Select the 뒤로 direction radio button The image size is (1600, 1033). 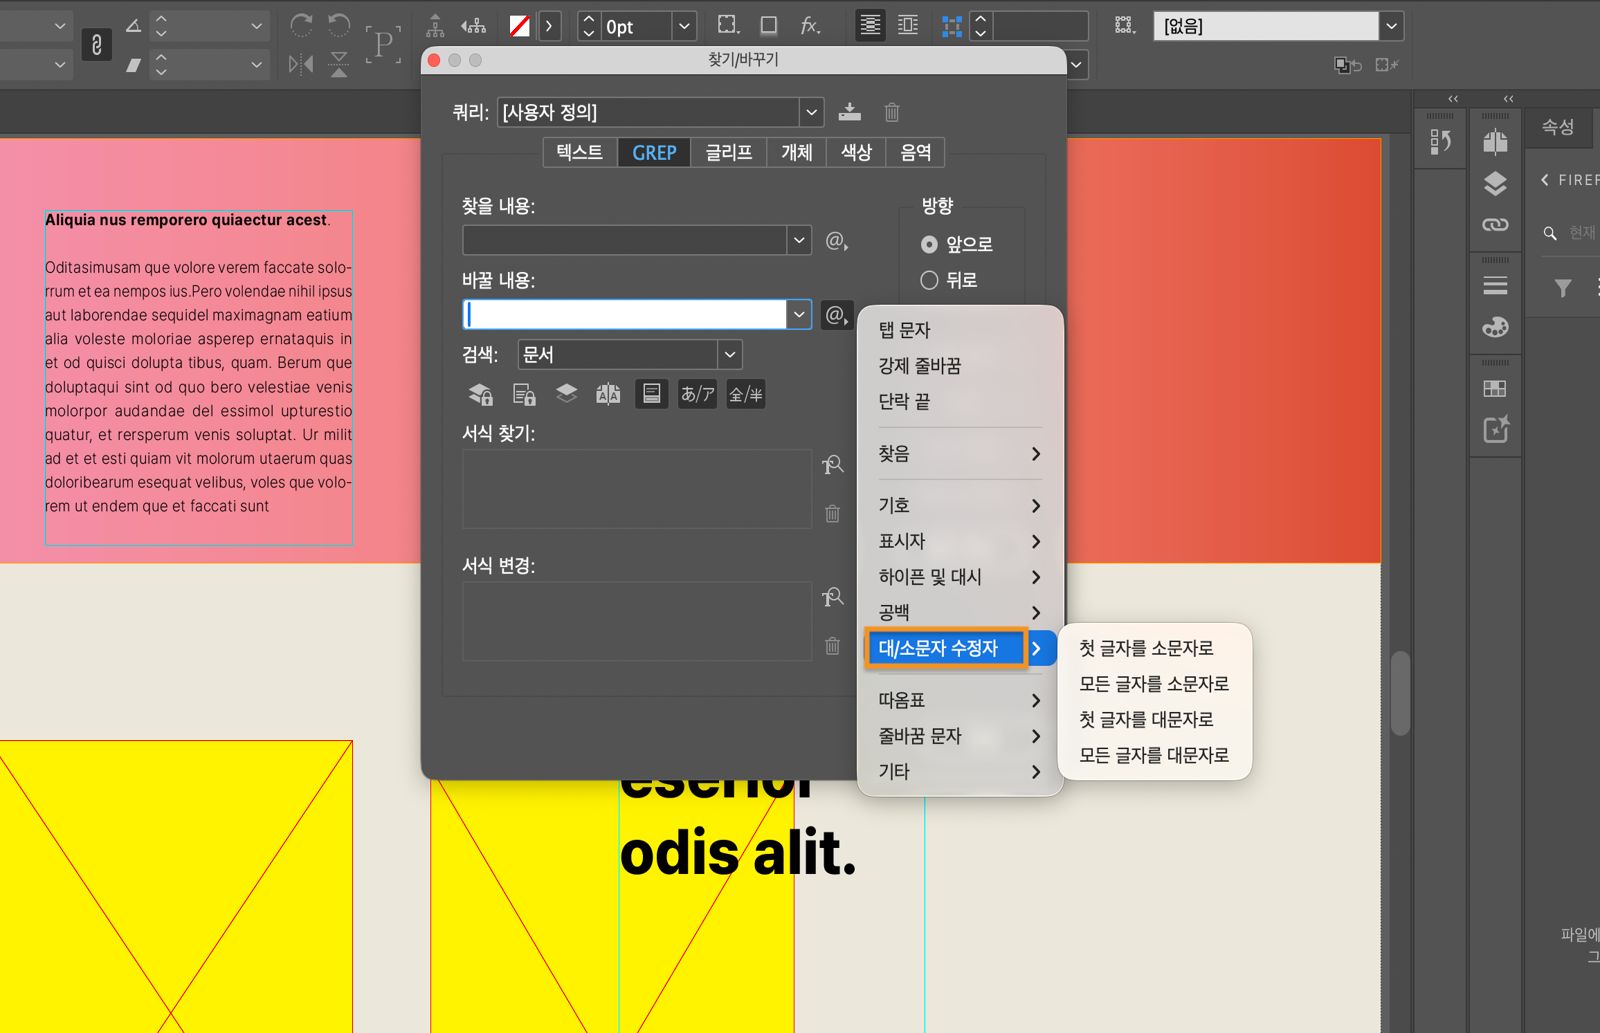click(929, 280)
